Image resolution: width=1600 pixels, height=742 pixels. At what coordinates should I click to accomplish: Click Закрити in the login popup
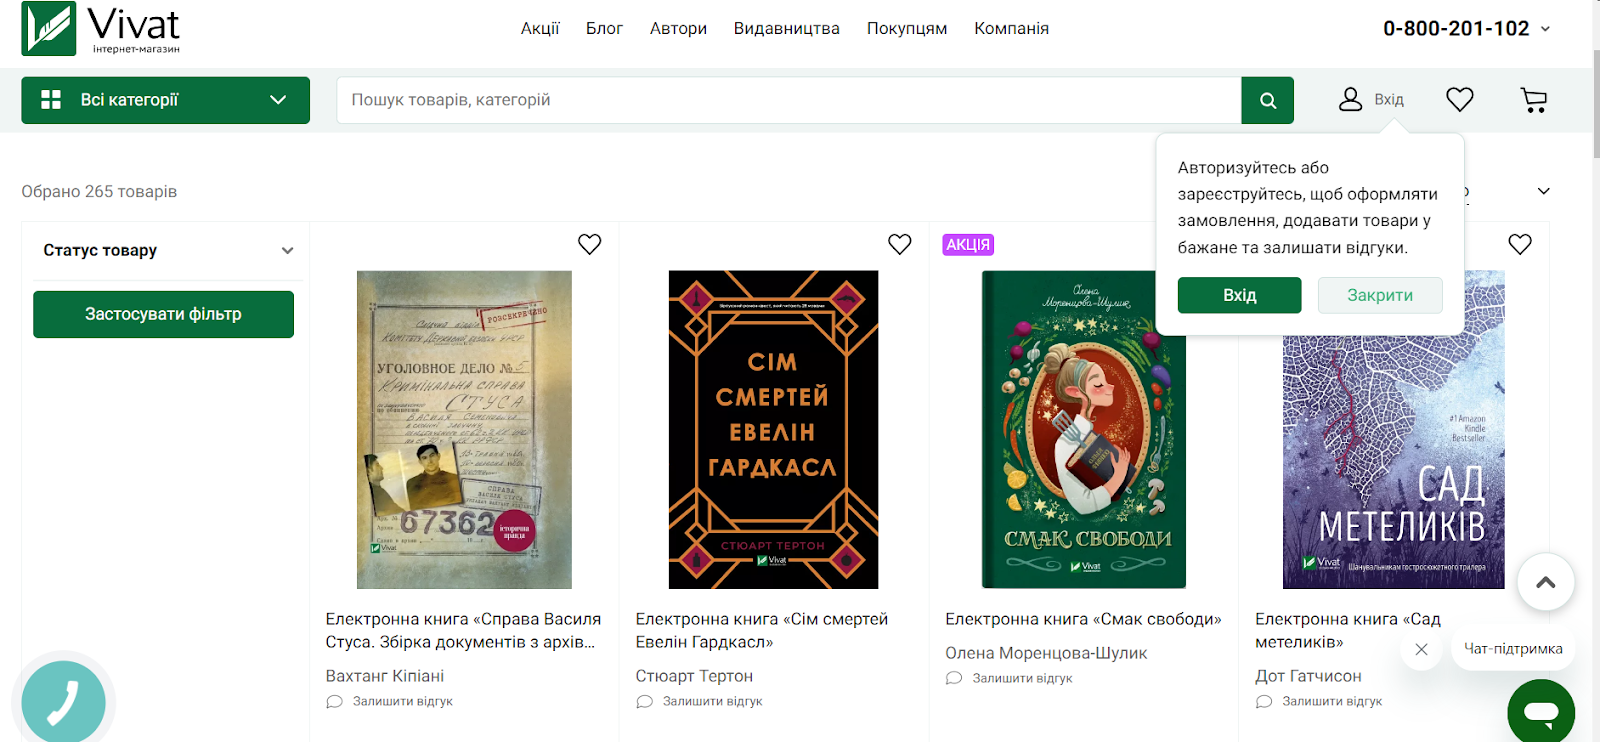[1380, 295]
